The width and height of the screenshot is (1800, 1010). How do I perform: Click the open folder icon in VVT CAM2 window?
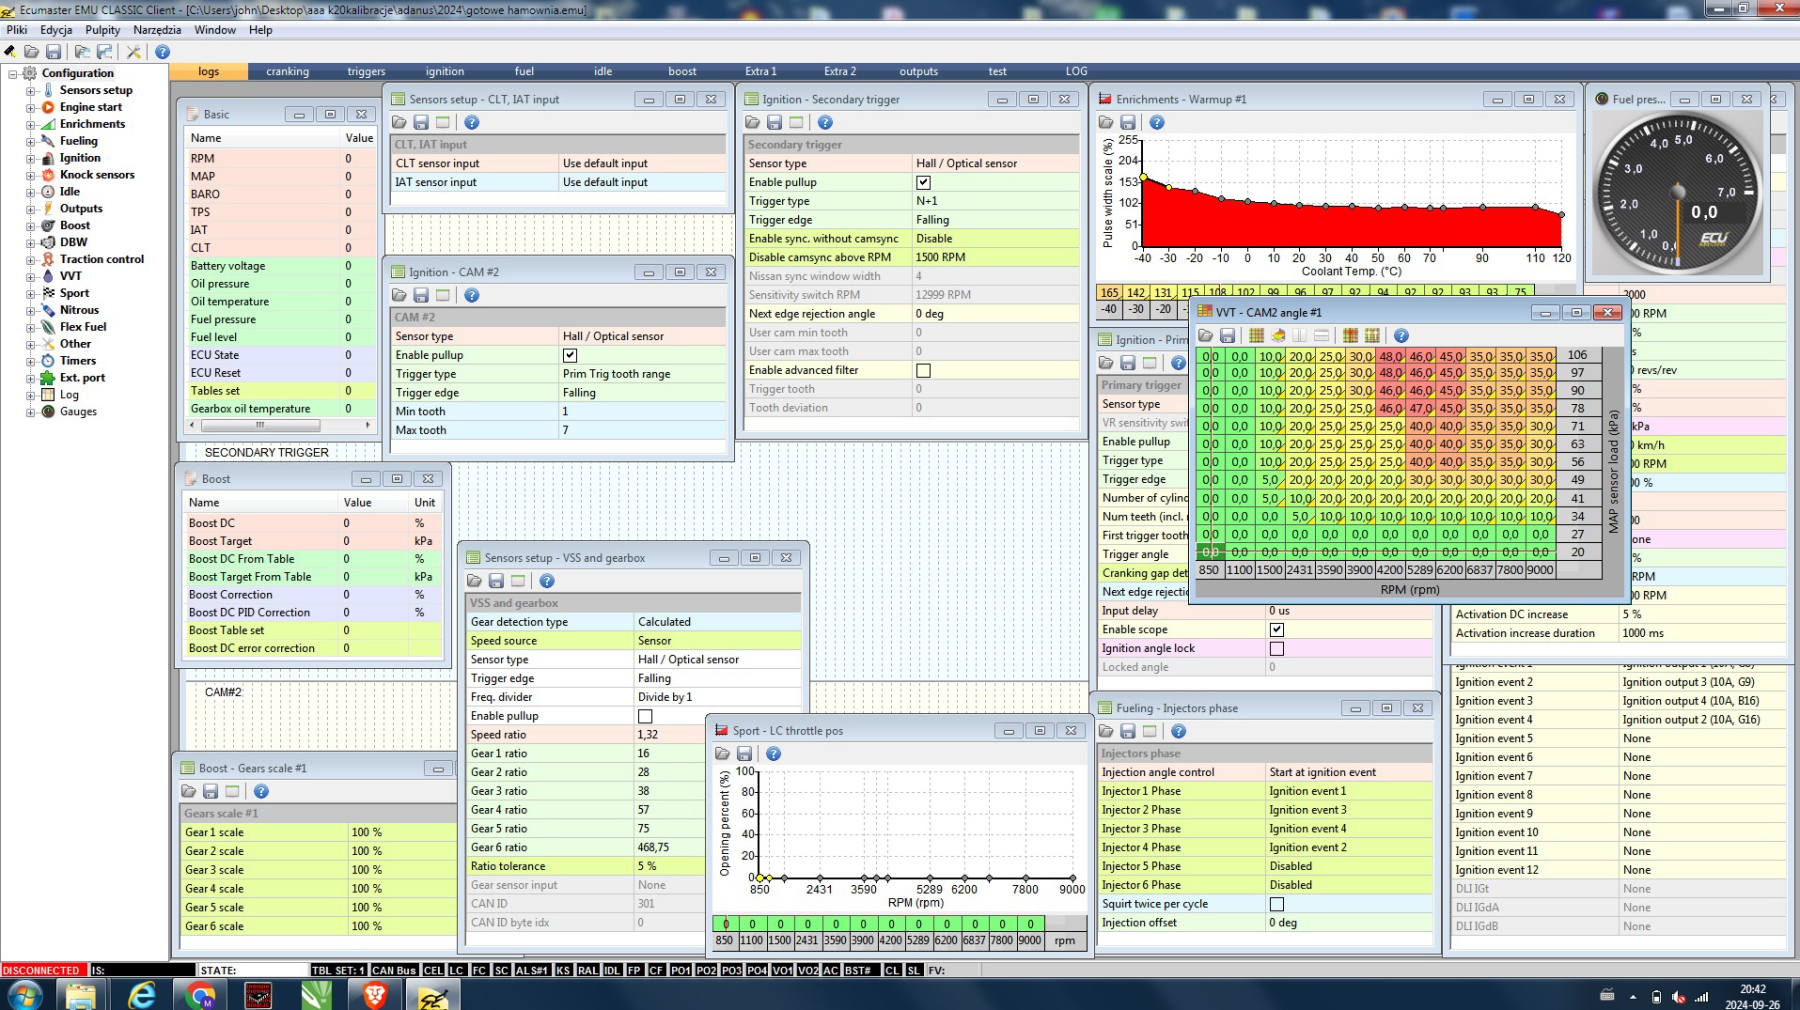pos(1206,336)
